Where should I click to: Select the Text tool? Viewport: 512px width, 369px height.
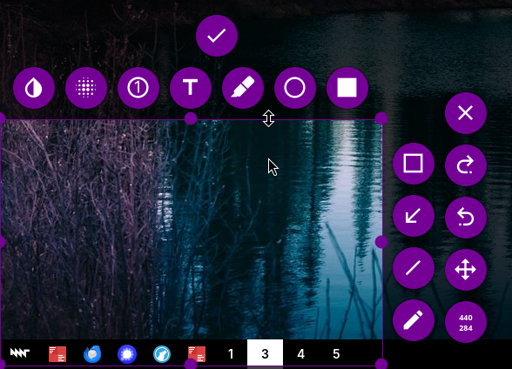191,88
